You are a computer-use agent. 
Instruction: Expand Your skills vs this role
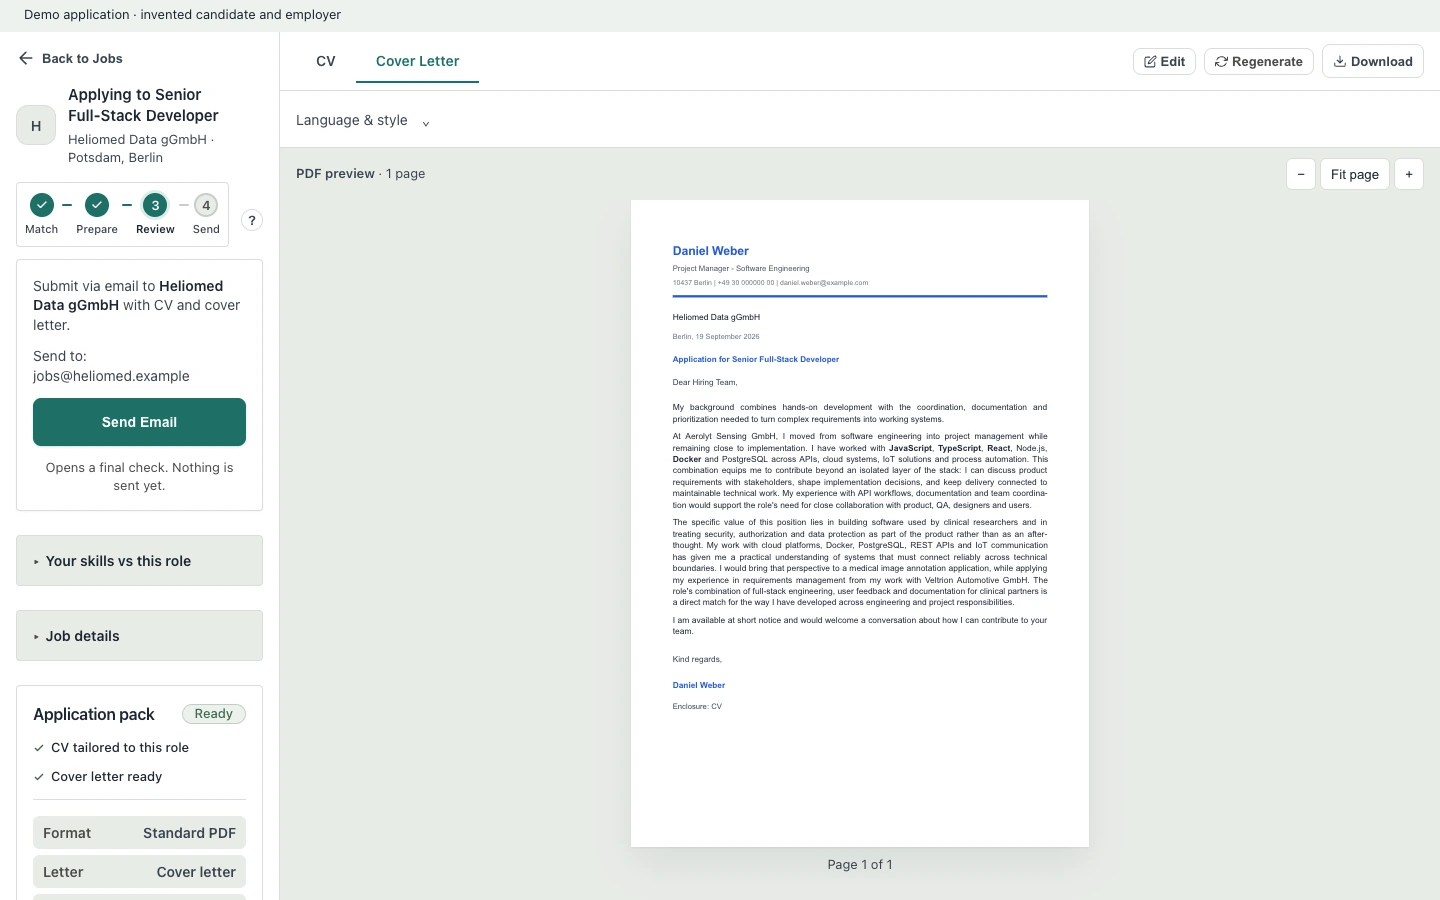click(139, 561)
